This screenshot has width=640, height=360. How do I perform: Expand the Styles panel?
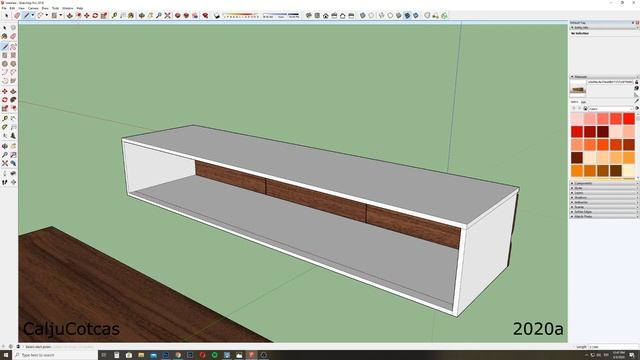604,188
